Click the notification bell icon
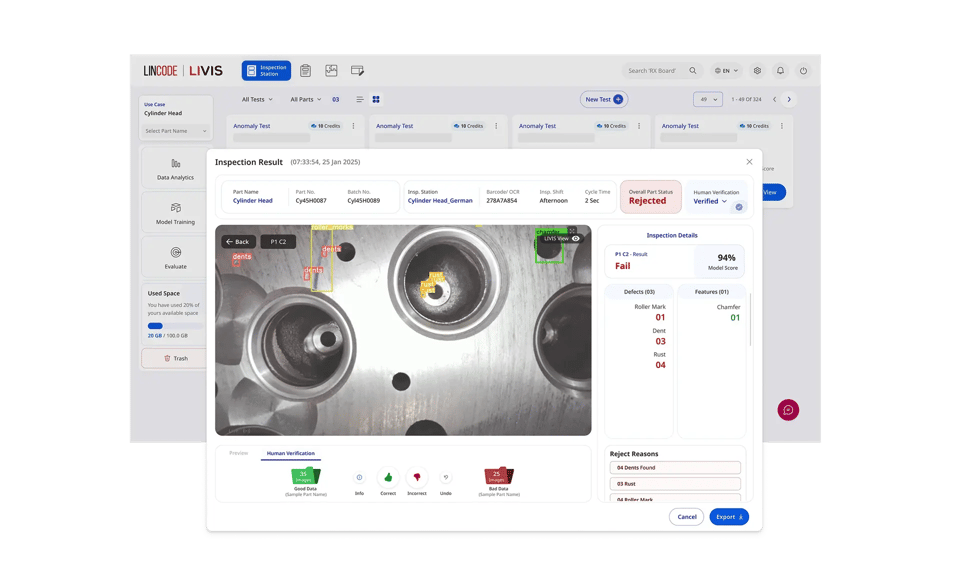 [x=780, y=71]
